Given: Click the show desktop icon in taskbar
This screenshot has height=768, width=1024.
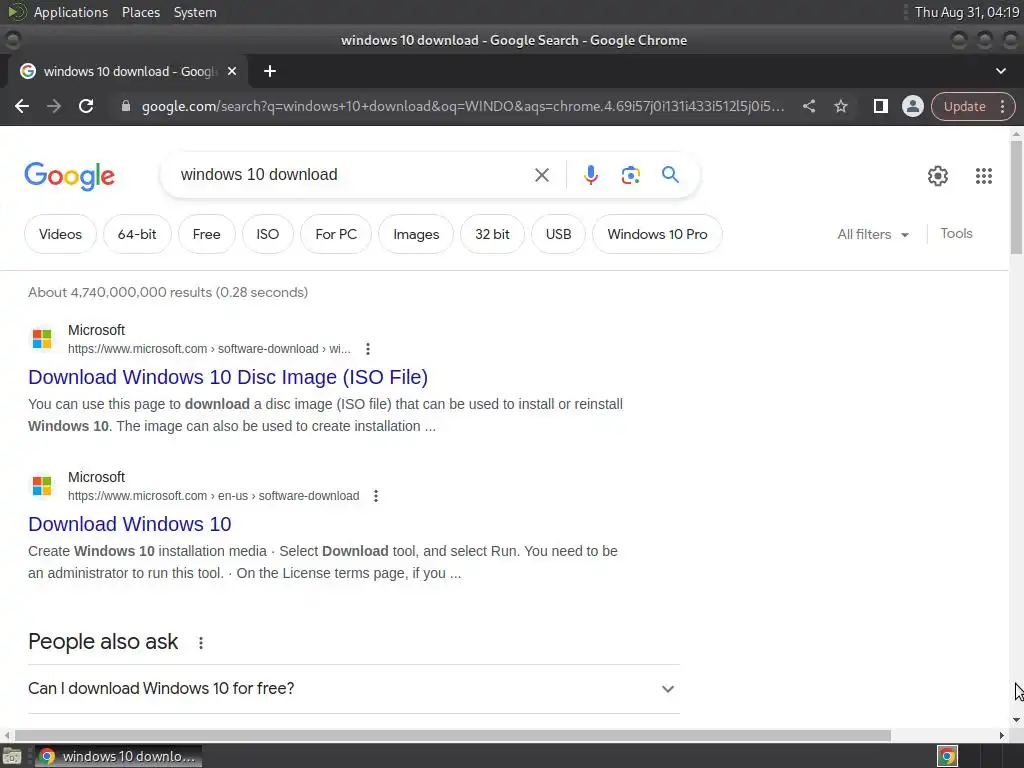Looking at the screenshot, I should pos(12,756).
